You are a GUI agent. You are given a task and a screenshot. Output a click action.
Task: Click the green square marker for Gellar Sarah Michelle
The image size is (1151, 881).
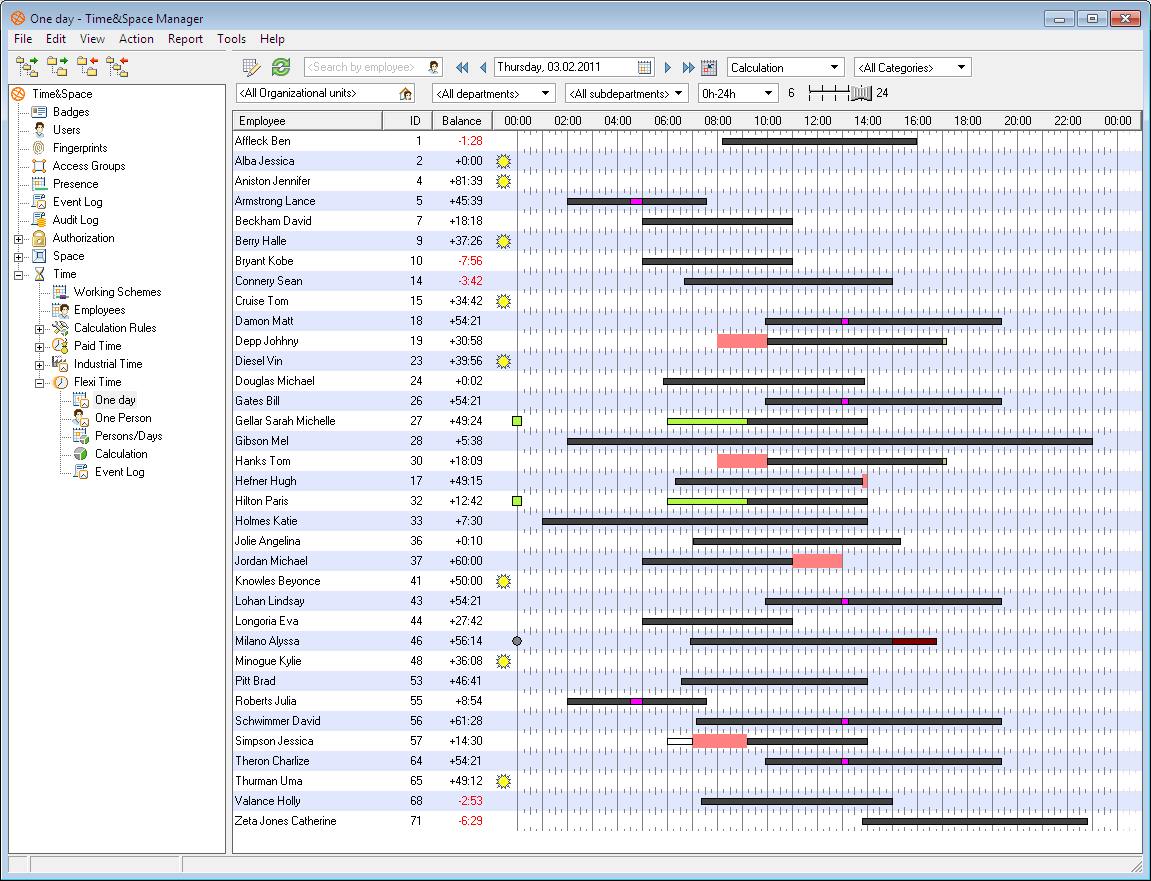[517, 421]
